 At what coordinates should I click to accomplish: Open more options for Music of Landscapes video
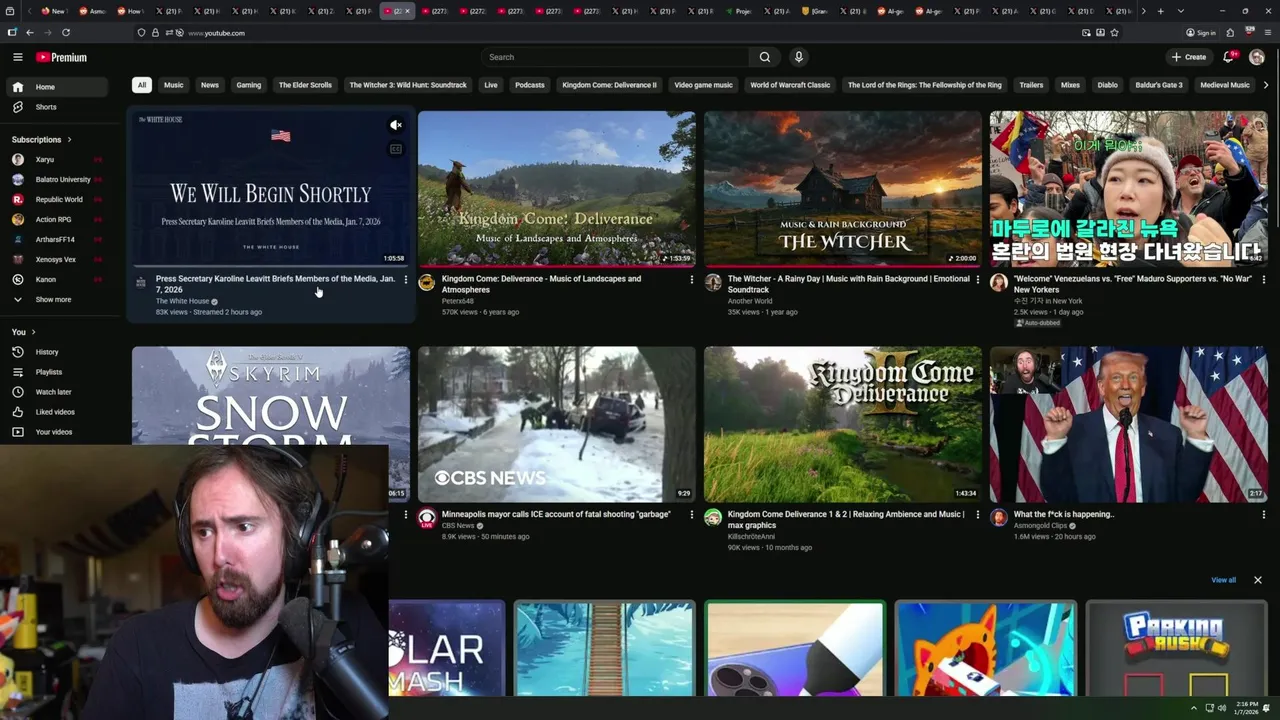click(691, 280)
